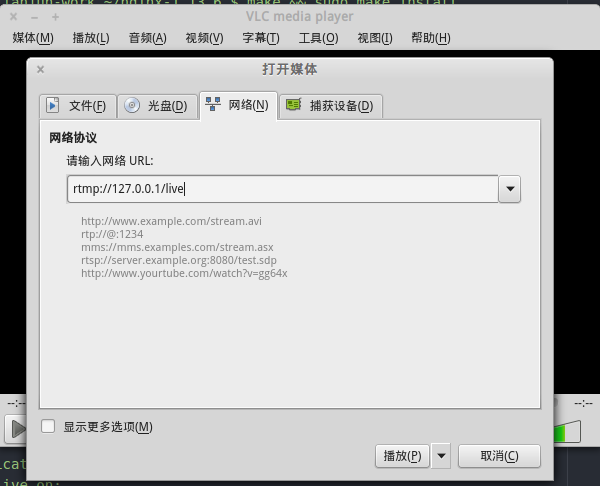Open the 工具(O) menu
The image size is (600, 486).
pyautogui.click(x=318, y=38)
